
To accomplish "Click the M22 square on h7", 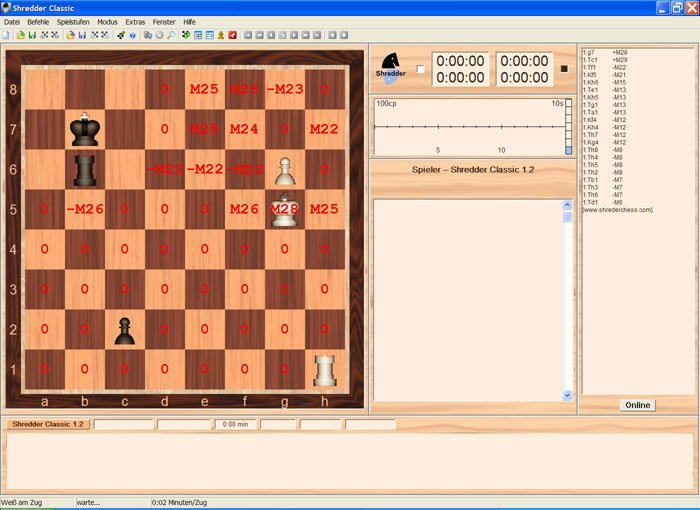I will tap(325, 129).
